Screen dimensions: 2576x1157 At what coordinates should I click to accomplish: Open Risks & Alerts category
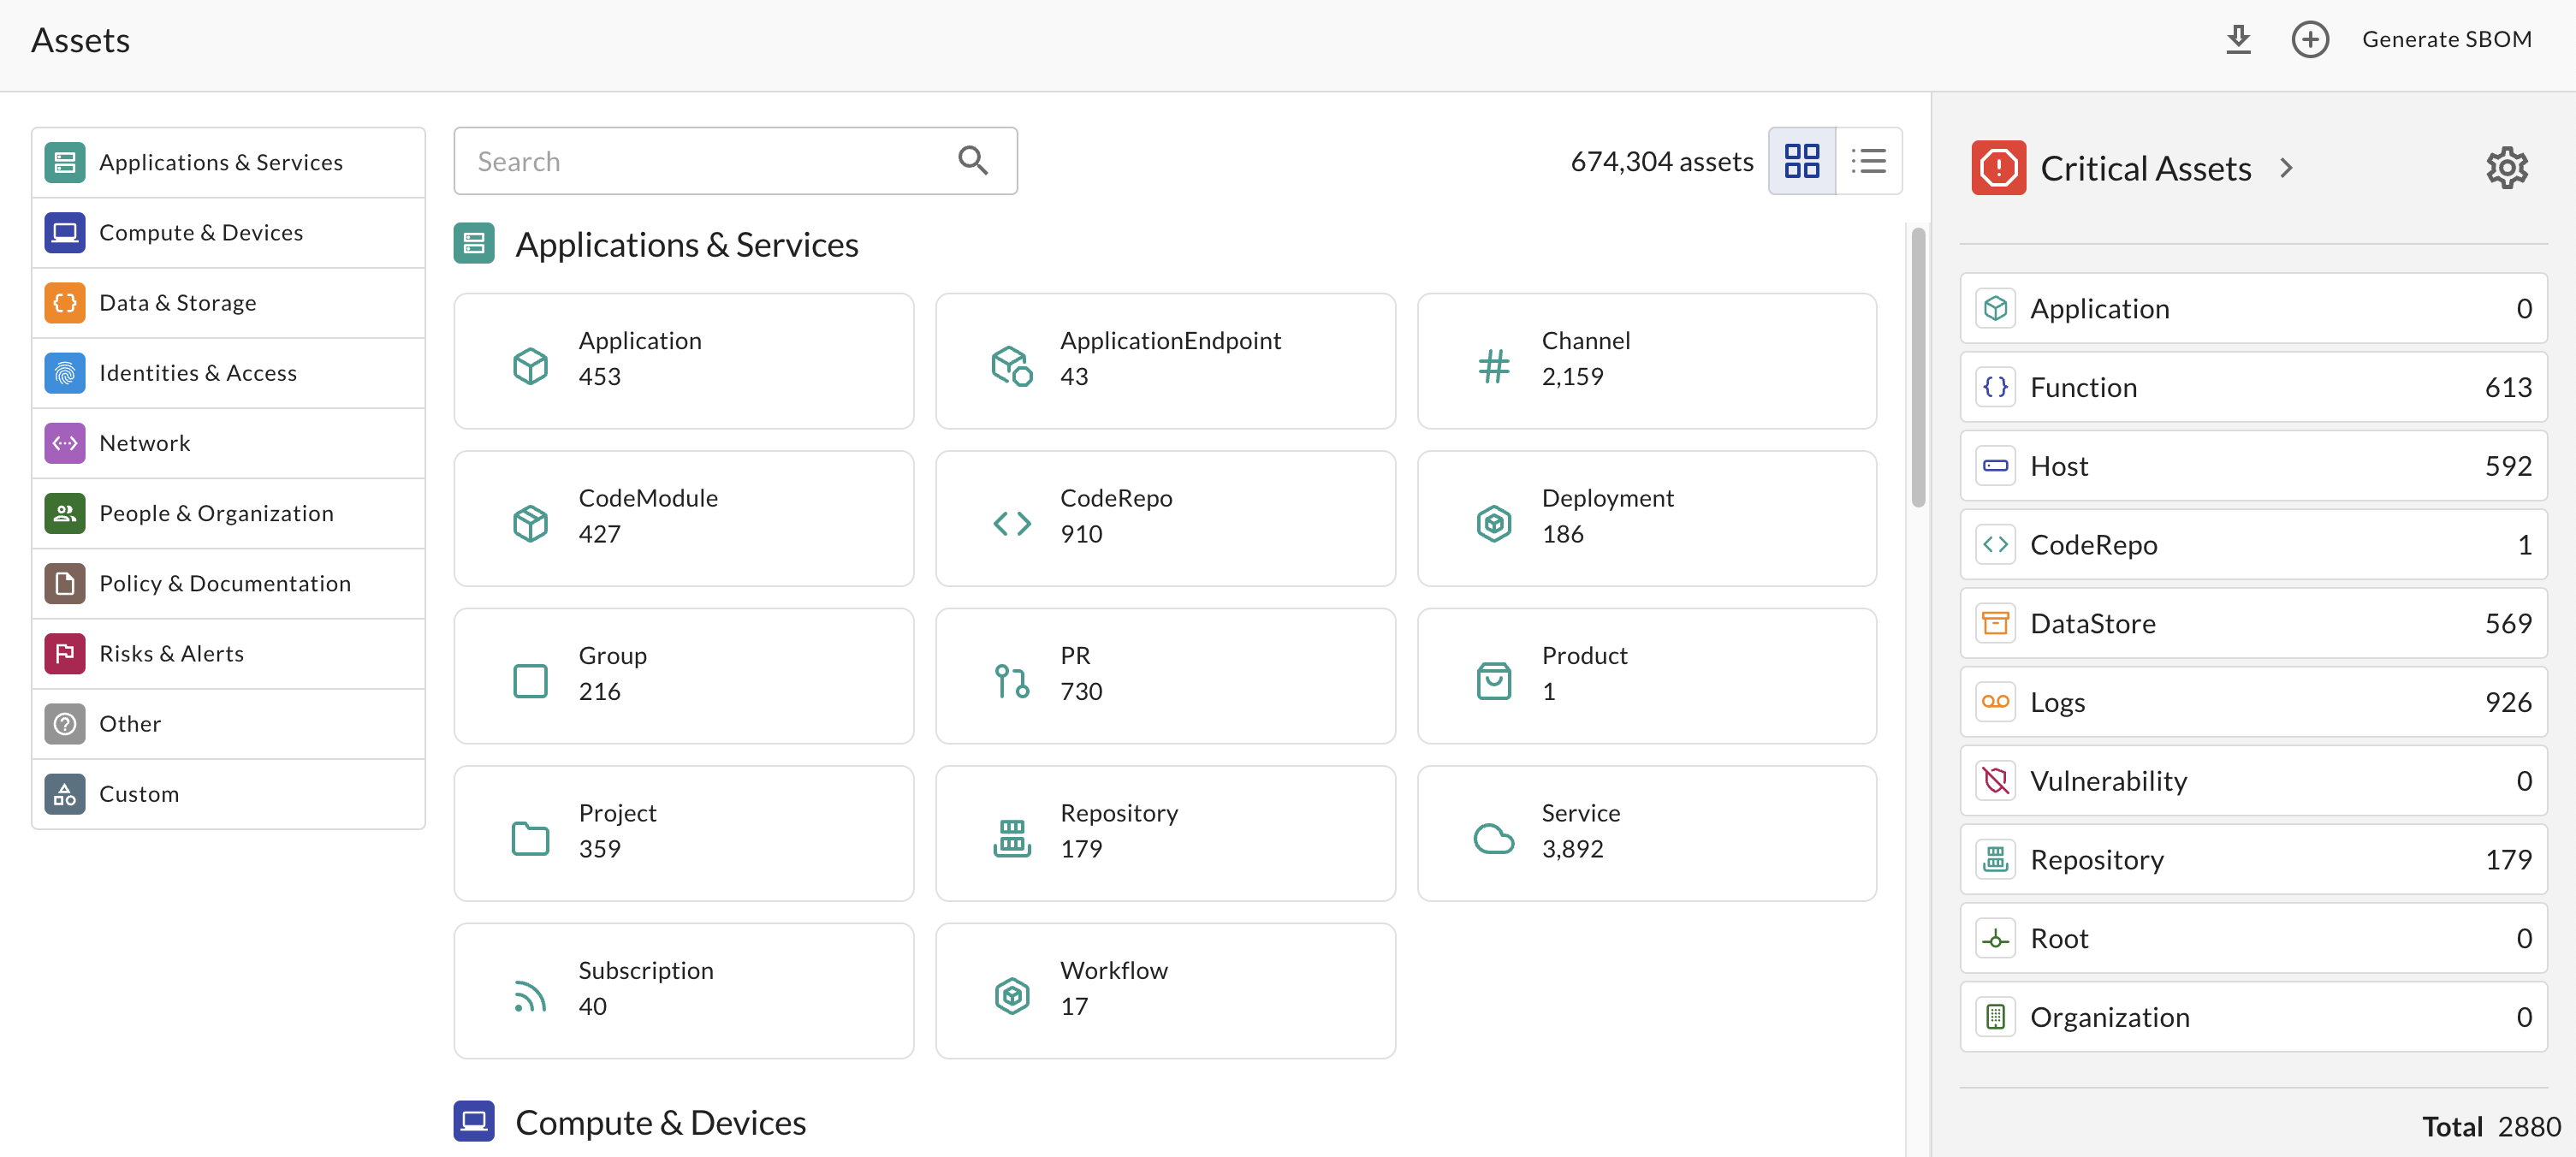pyautogui.click(x=228, y=653)
